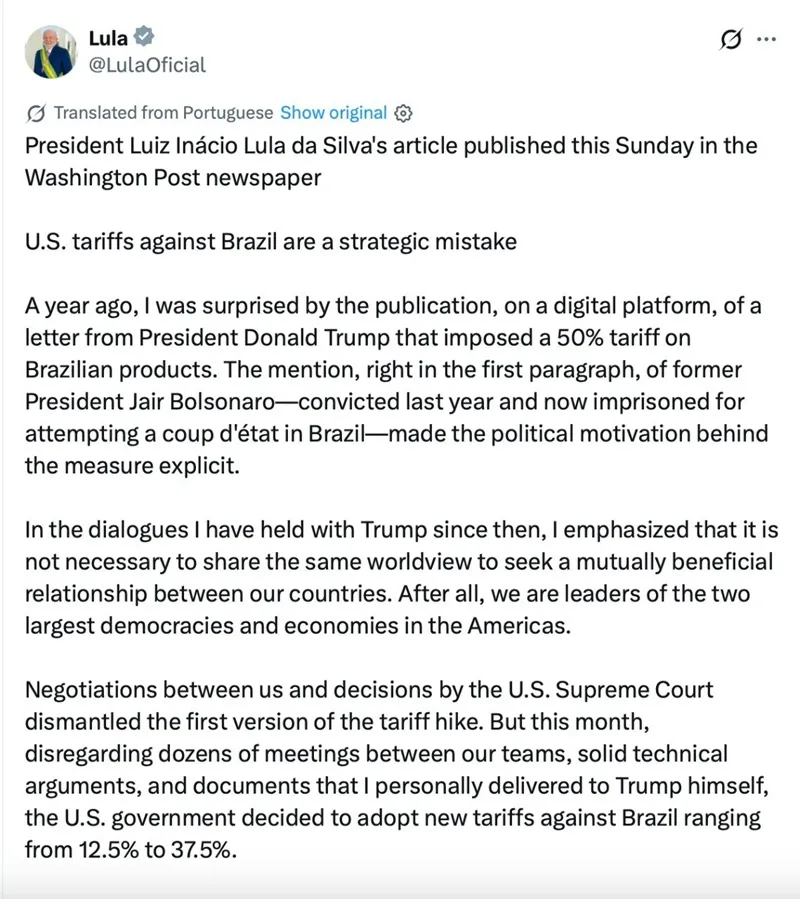This screenshot has width=800, height=899.
Task: Click the first line mentioning Washington Post article
Action: (391, 146)
